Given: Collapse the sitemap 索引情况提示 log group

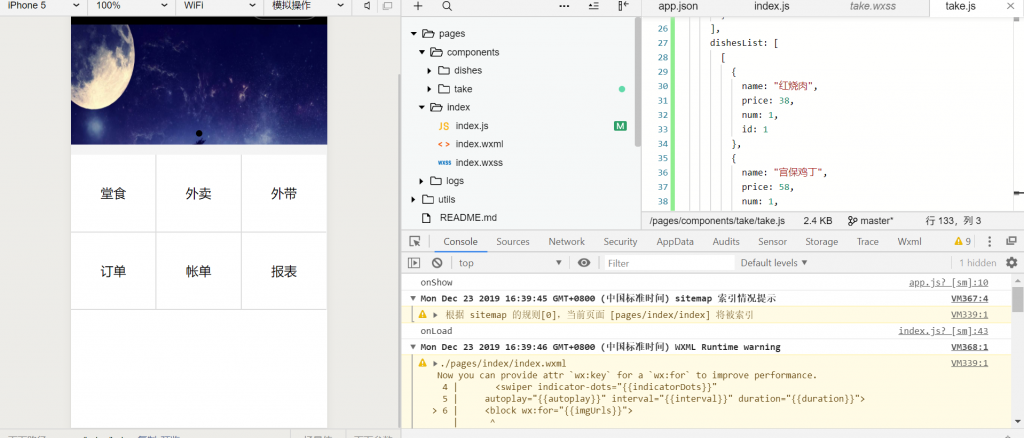Looking at the screenshot, I should [x=413, y=298].
